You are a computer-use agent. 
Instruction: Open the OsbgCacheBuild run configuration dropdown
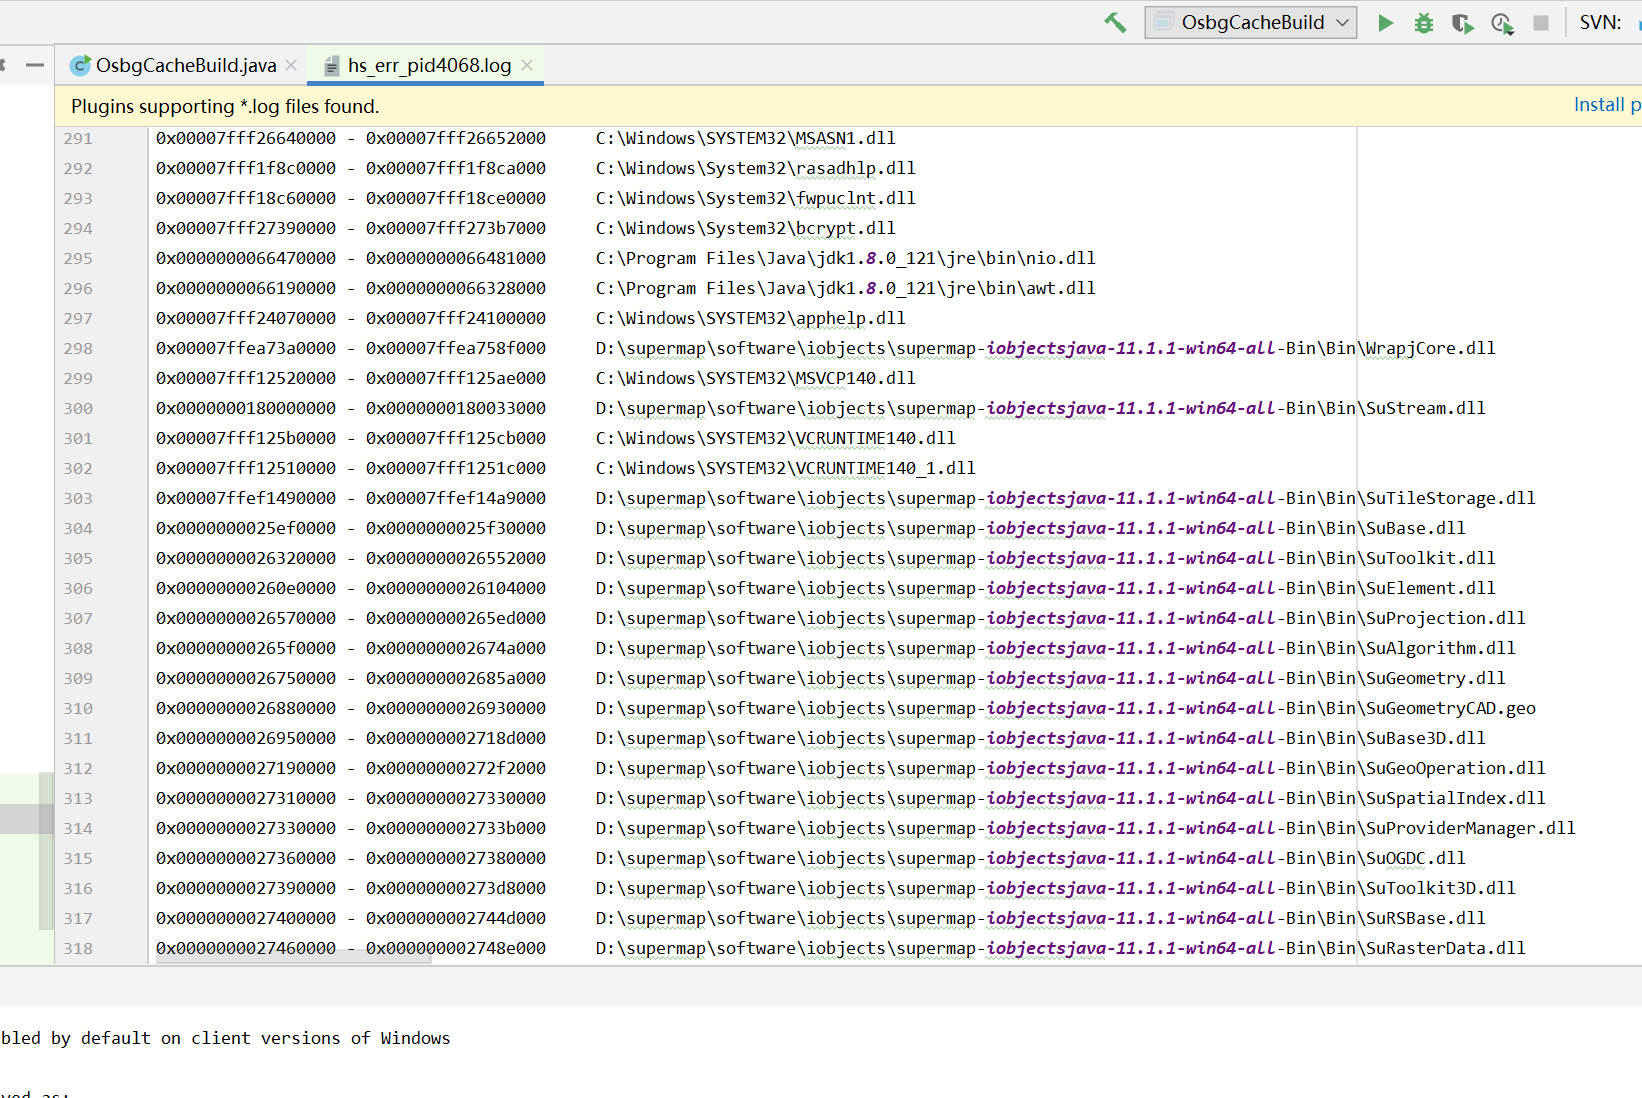click(x=1250, y=22)
